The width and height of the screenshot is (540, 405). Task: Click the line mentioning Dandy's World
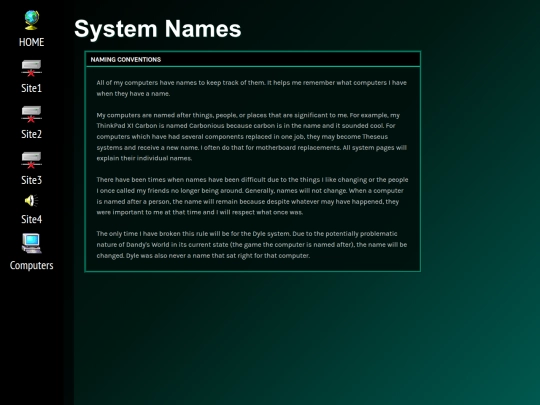coord(252,245)
